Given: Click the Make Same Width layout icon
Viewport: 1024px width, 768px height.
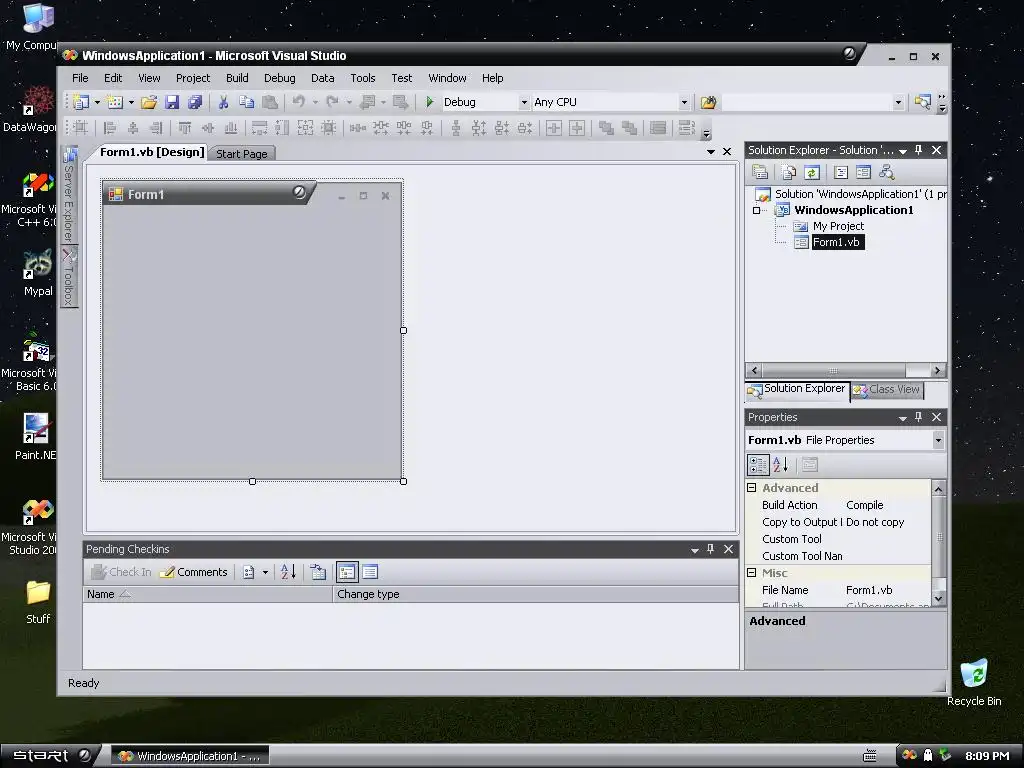Looking at the screenshot, I should point(259,128).
